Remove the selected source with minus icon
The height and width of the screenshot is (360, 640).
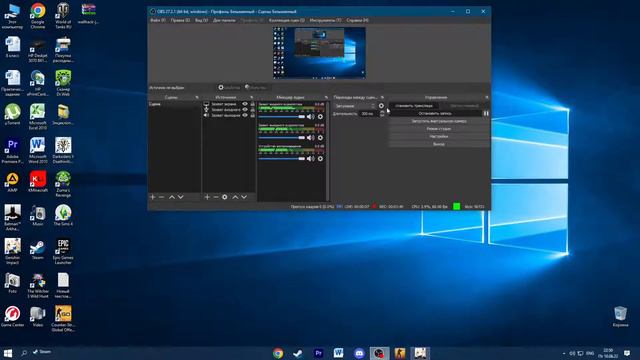216,197
